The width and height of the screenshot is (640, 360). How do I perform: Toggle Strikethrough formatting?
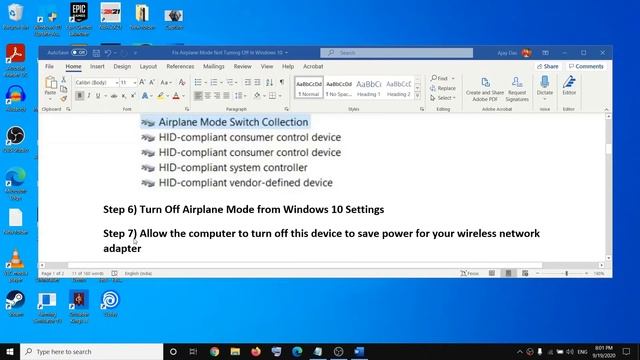click(114, 96)
